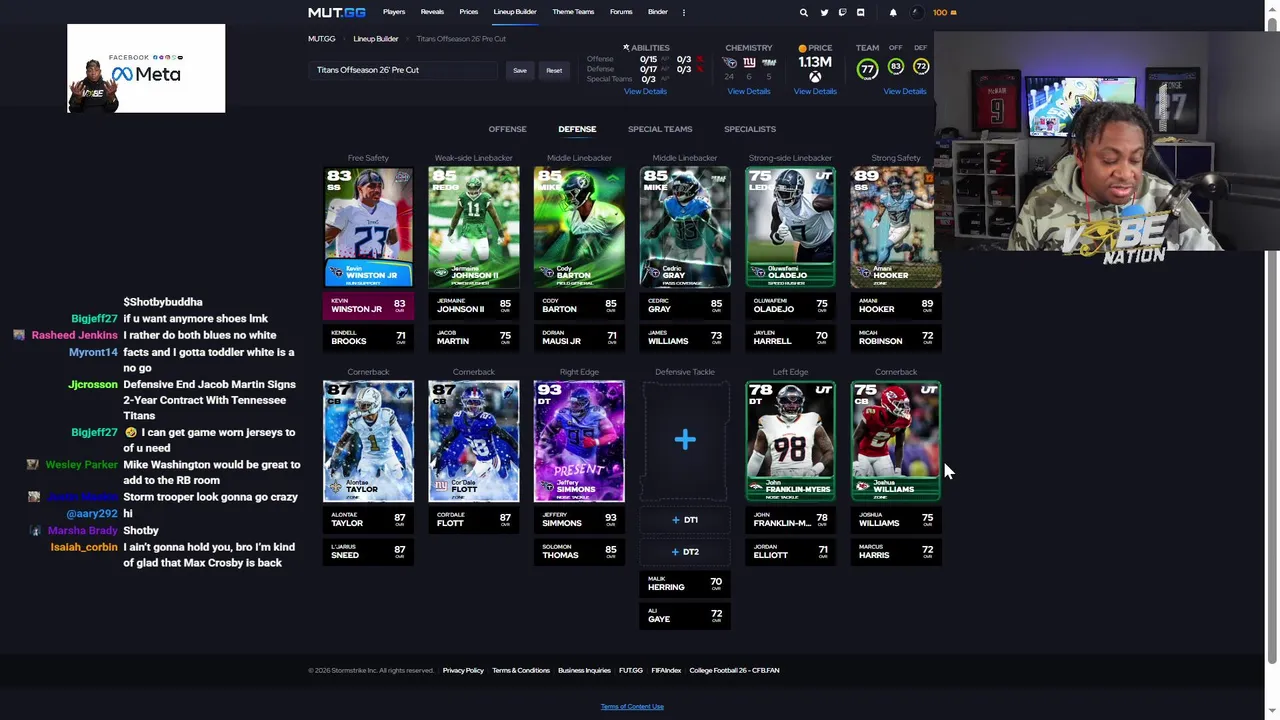Viewport: 1280px width, 720px height.
Task: Open the more options dots after Binder
Action: click(x=684, y=12)
